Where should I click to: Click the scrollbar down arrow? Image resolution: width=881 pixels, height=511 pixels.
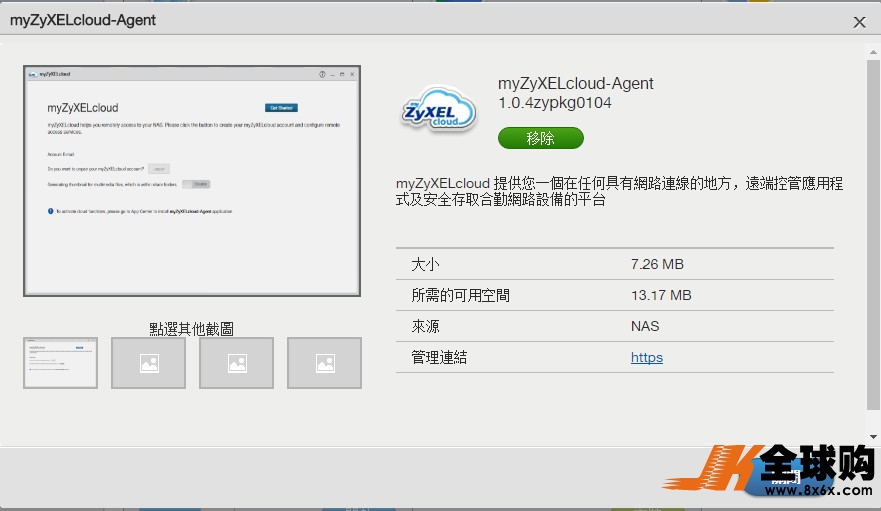pyautogui.click(x=873, y=437)
